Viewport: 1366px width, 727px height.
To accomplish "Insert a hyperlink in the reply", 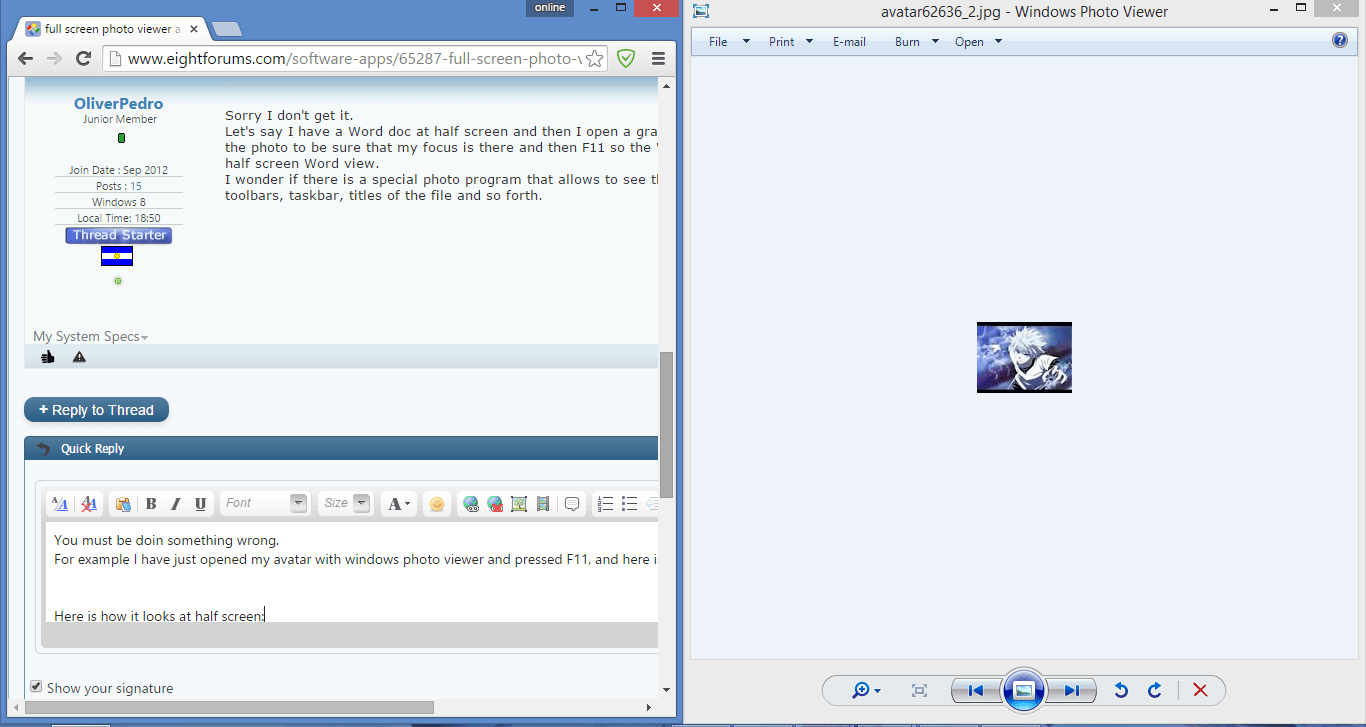I will 470,503.
